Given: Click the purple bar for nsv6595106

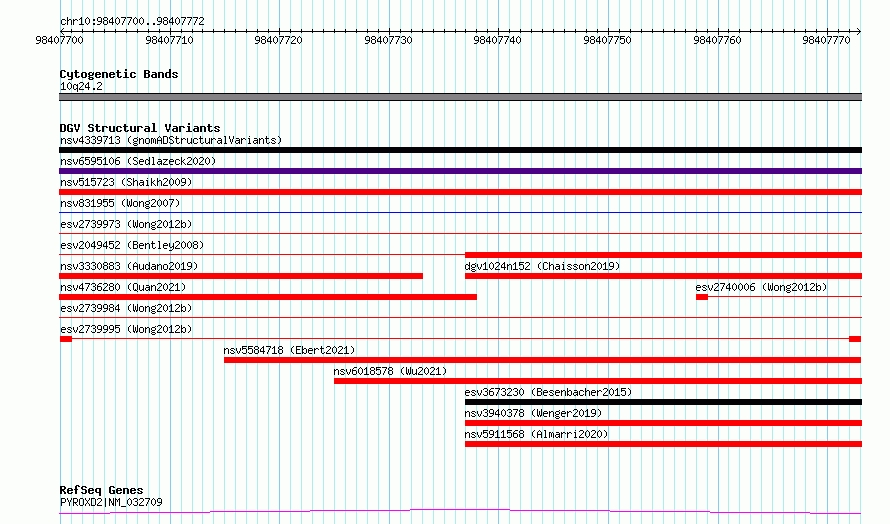Looking at the screenshot, I should click(460, 171).
